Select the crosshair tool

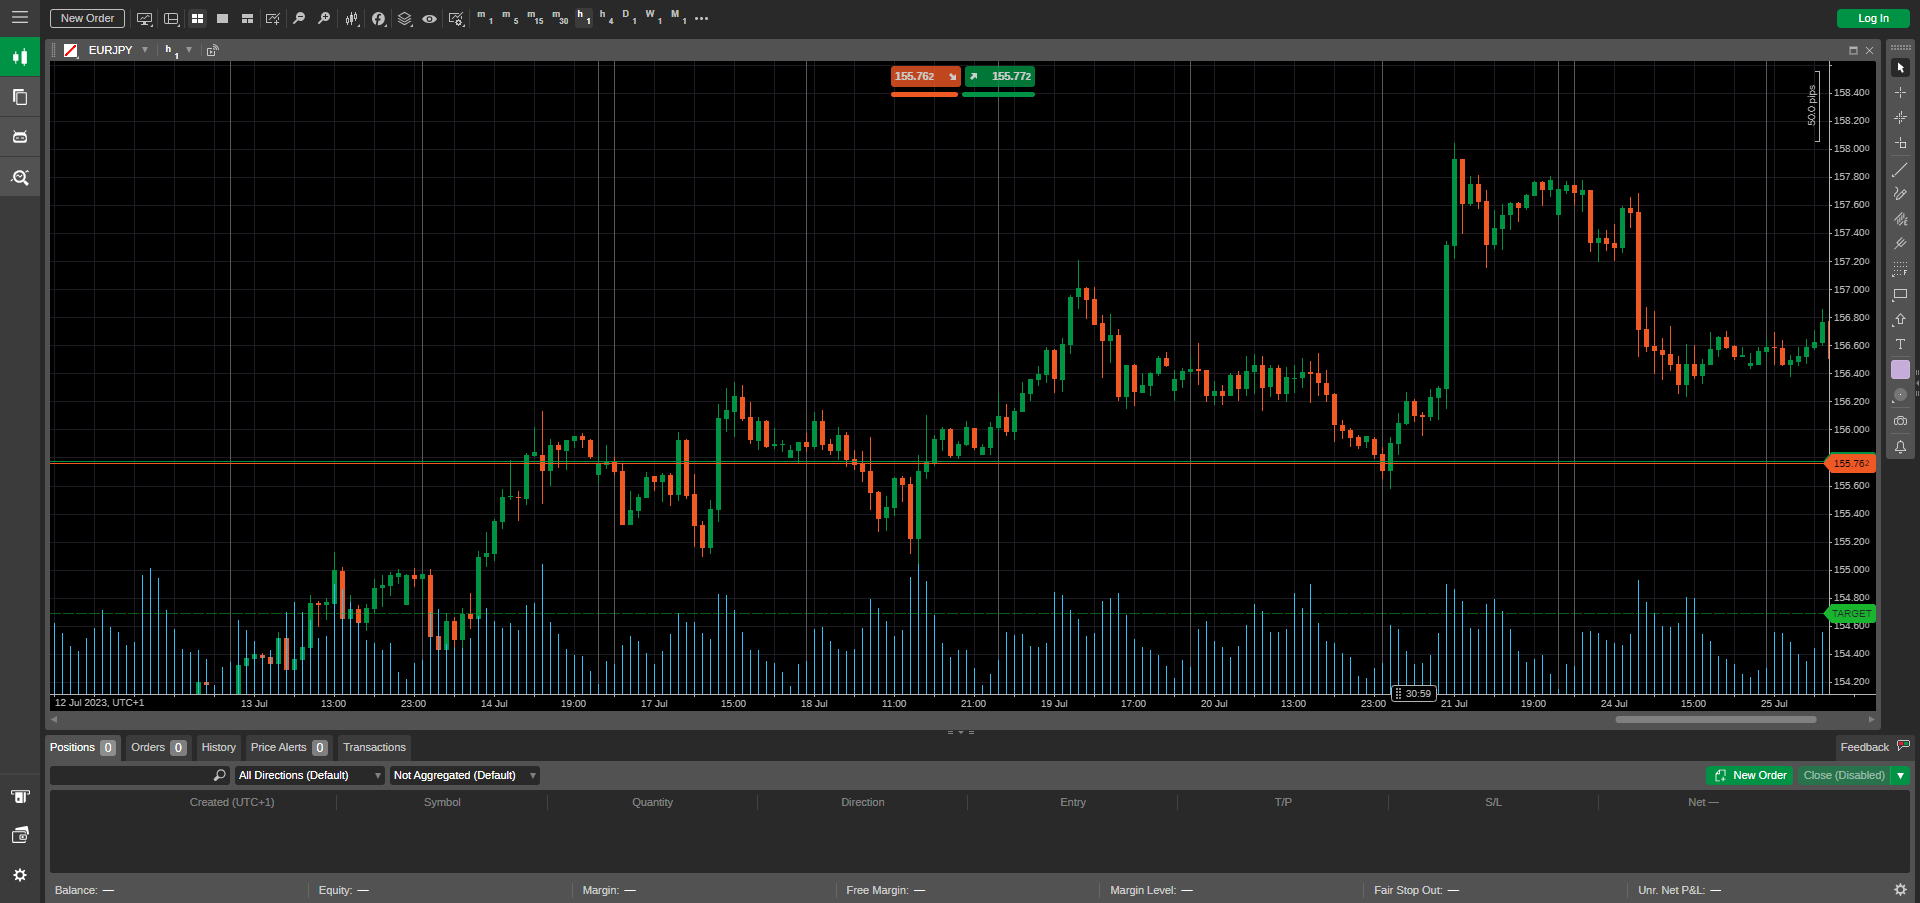point(1900,93)
